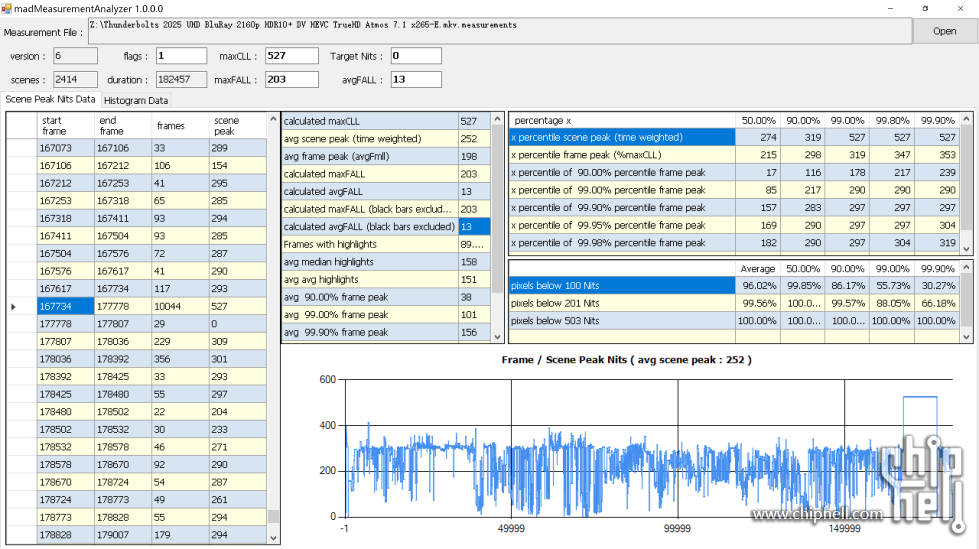Click the Open button for the measurement file

click(x=944, y=31)
